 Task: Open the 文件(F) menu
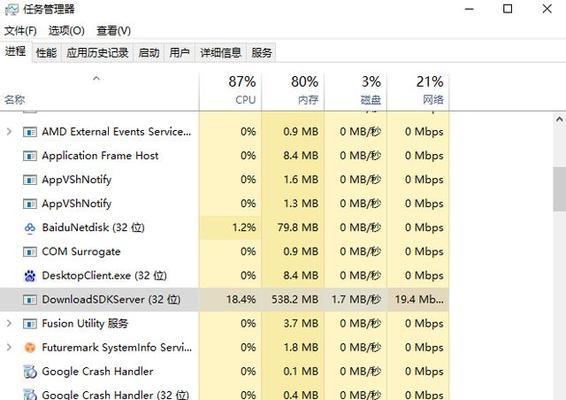[21, 31]
